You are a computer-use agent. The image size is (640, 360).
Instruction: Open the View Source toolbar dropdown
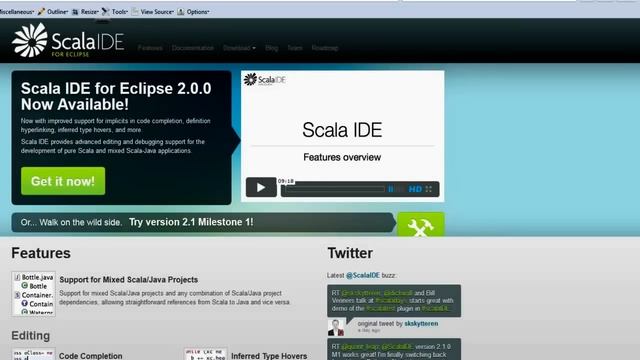point(157,12)
